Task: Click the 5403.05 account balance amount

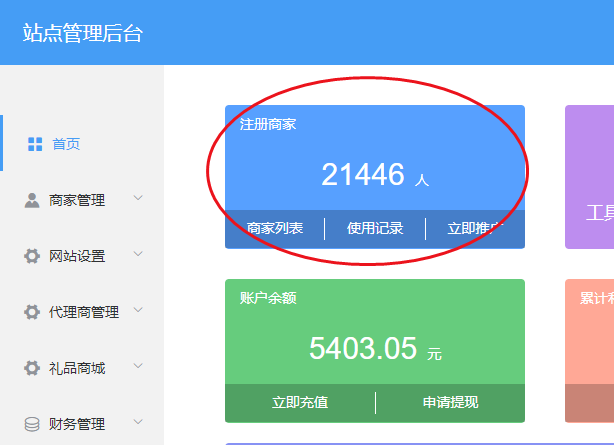Action: [x=362, y=348]
